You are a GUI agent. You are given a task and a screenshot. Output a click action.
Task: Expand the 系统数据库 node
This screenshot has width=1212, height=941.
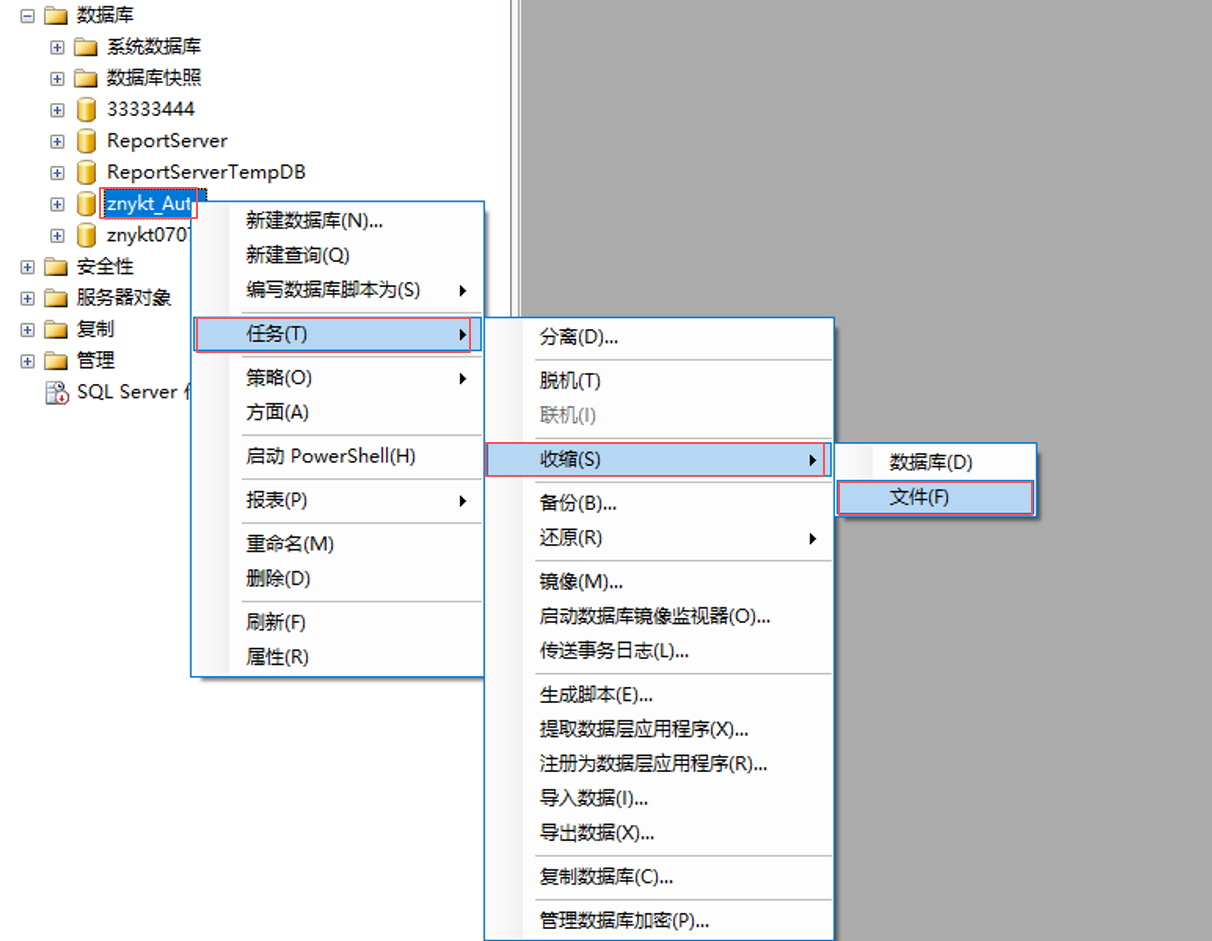(x=57, y=47)
